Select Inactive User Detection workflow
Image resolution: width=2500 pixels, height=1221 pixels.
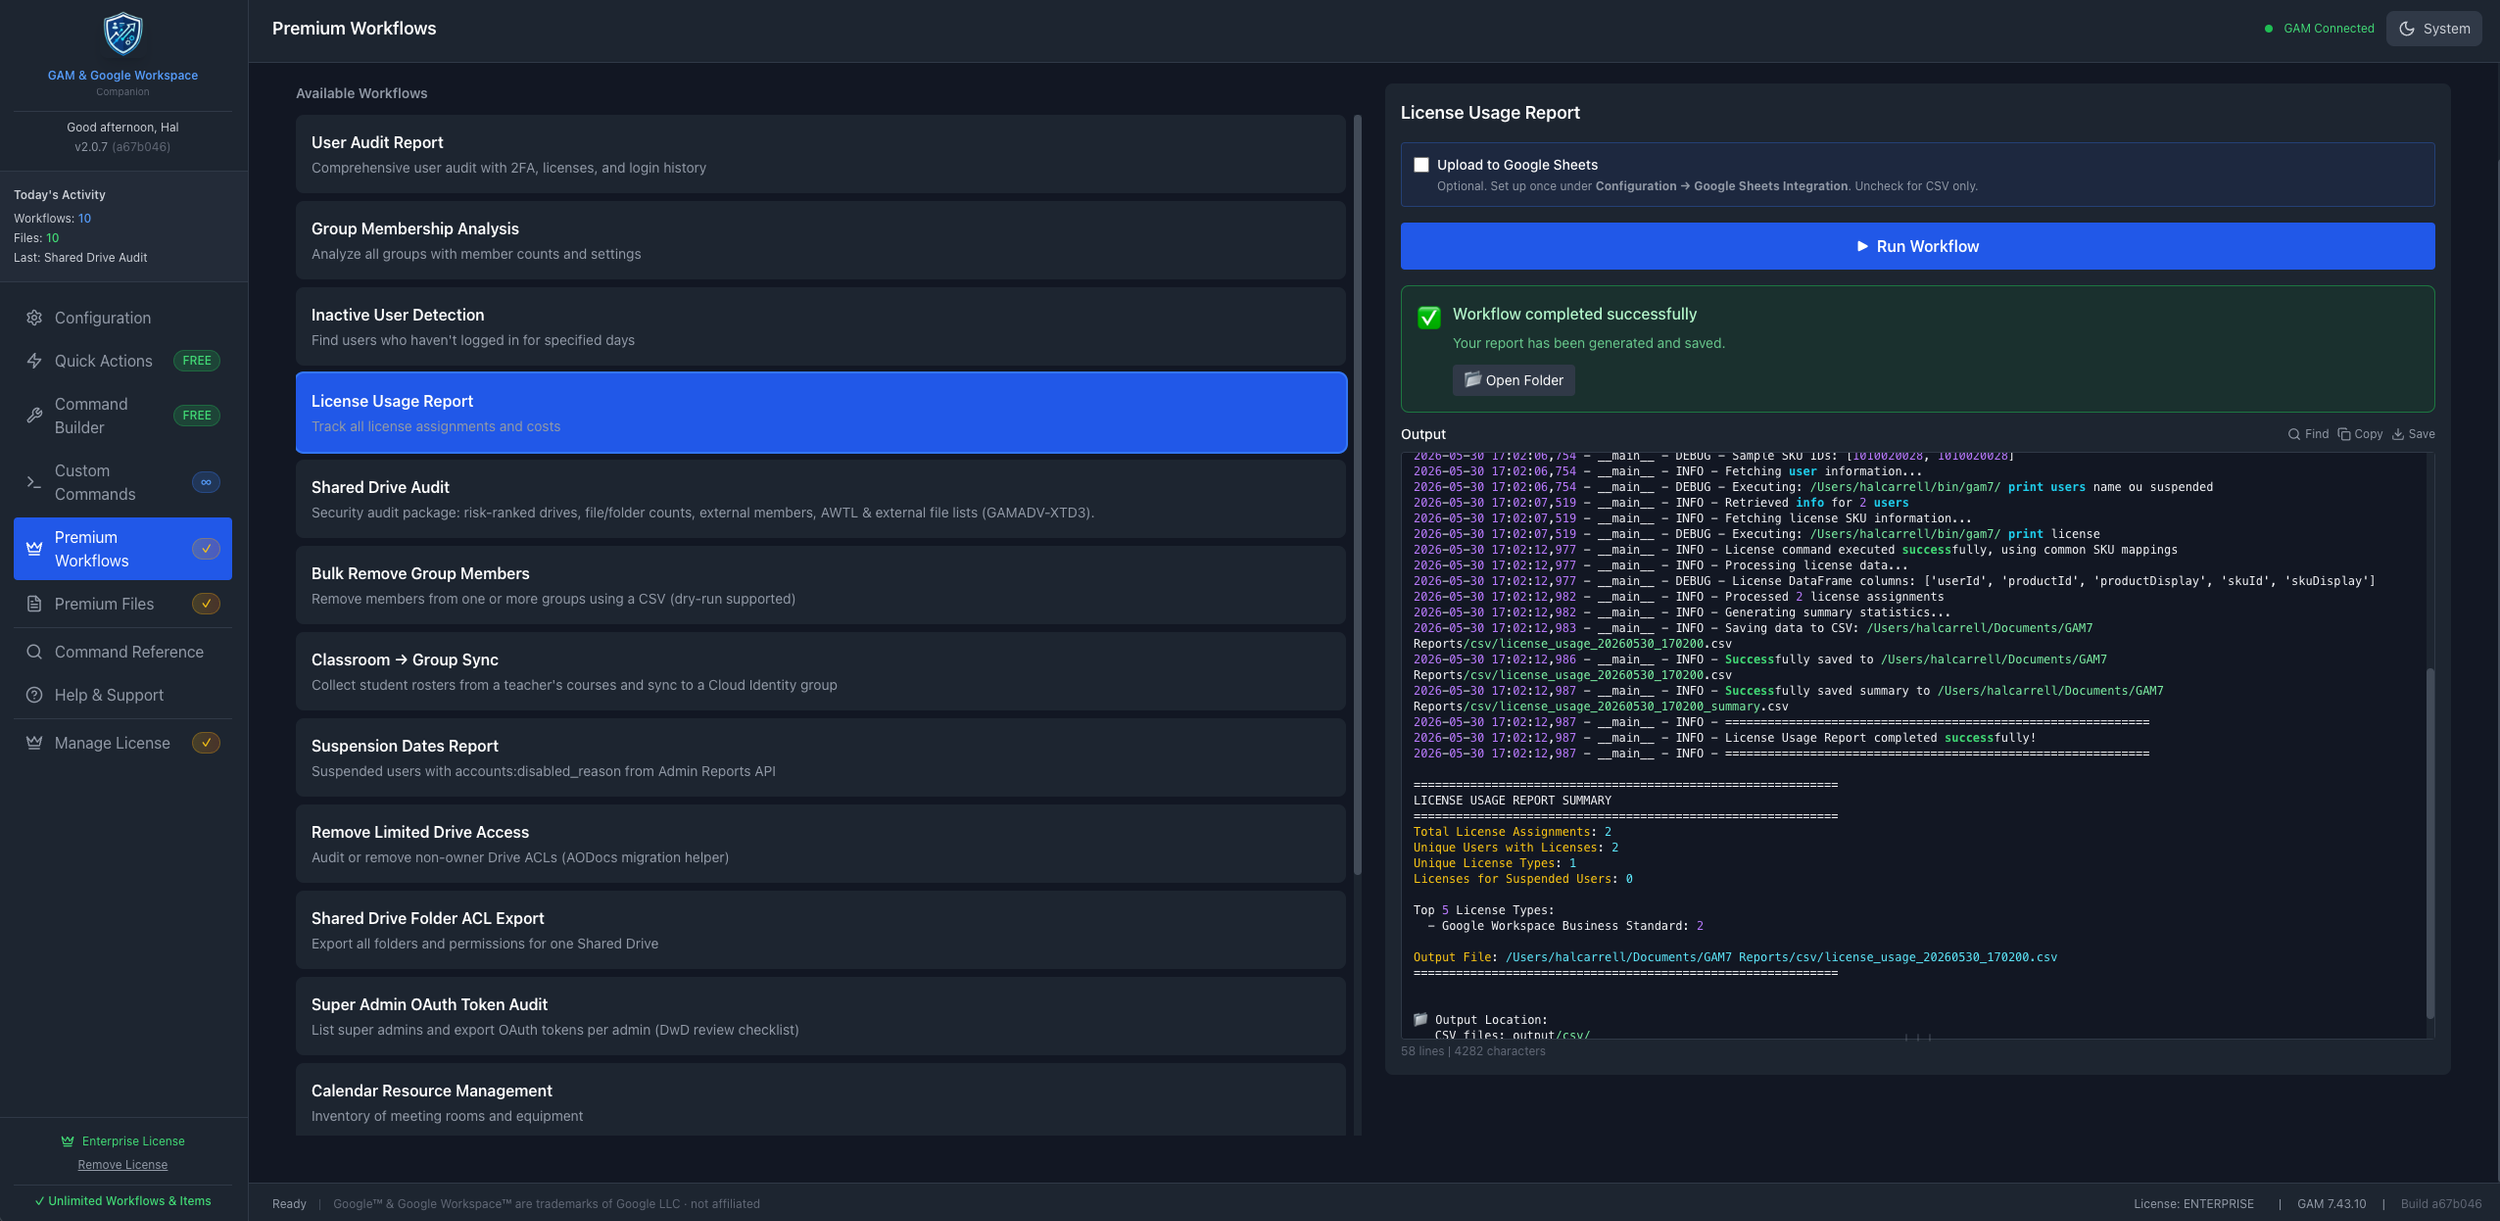pyautogui.click(x=821, y=326)
